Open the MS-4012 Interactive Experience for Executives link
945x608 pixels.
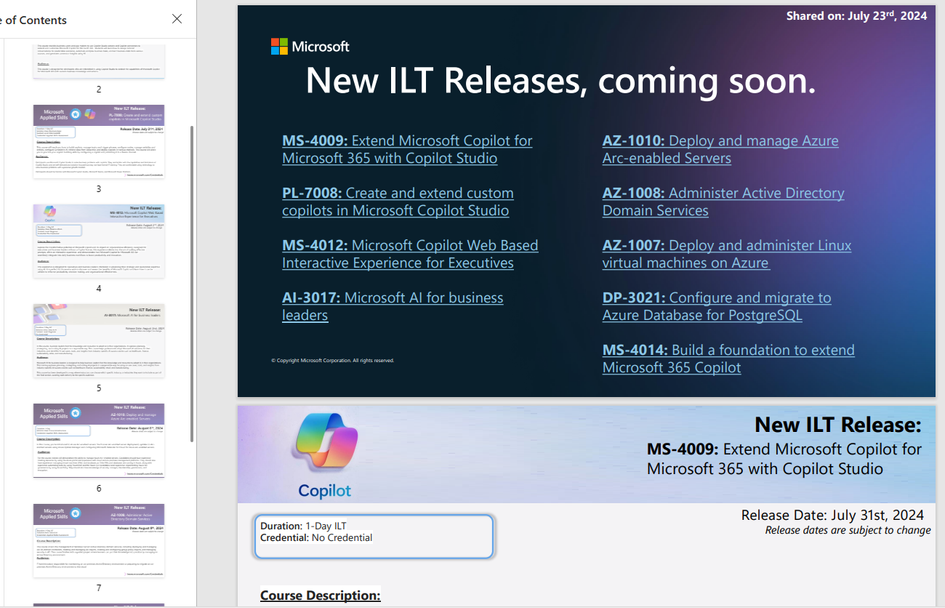tap(410, 254)
